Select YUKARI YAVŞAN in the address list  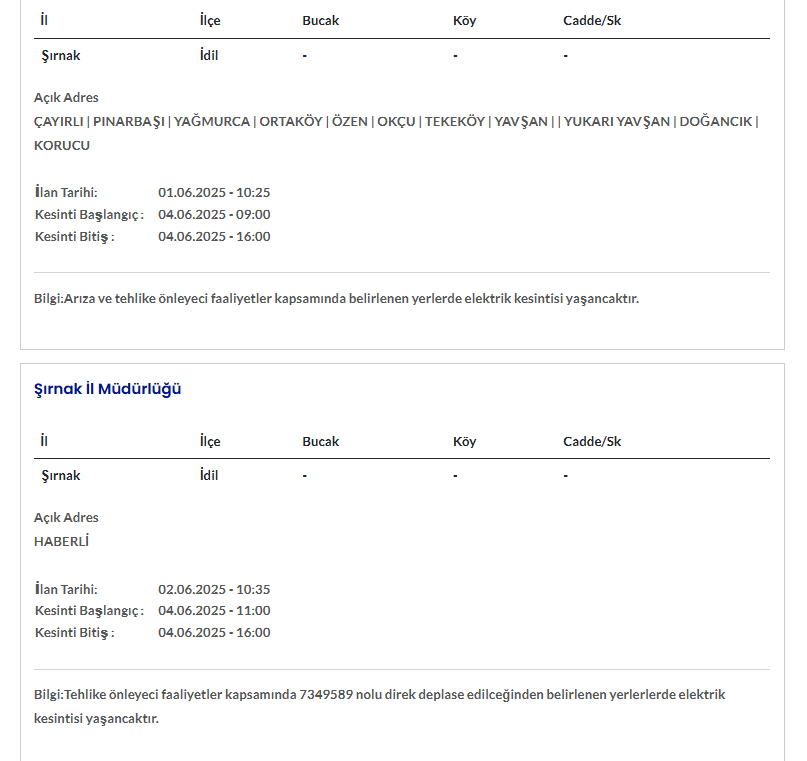point(617,122)
